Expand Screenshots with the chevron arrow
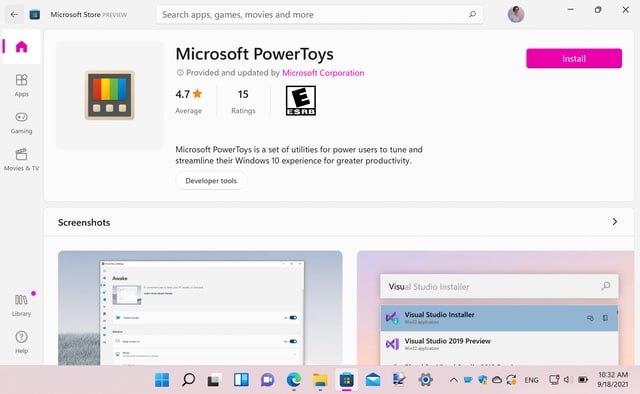Screen dimensions: 640x394 coord(615,222)
